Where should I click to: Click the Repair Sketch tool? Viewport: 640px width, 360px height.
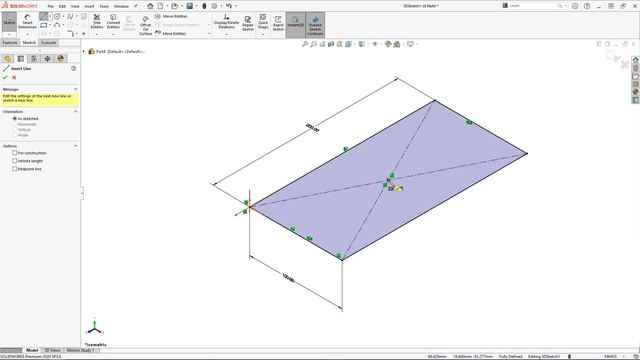coord(248,23)
